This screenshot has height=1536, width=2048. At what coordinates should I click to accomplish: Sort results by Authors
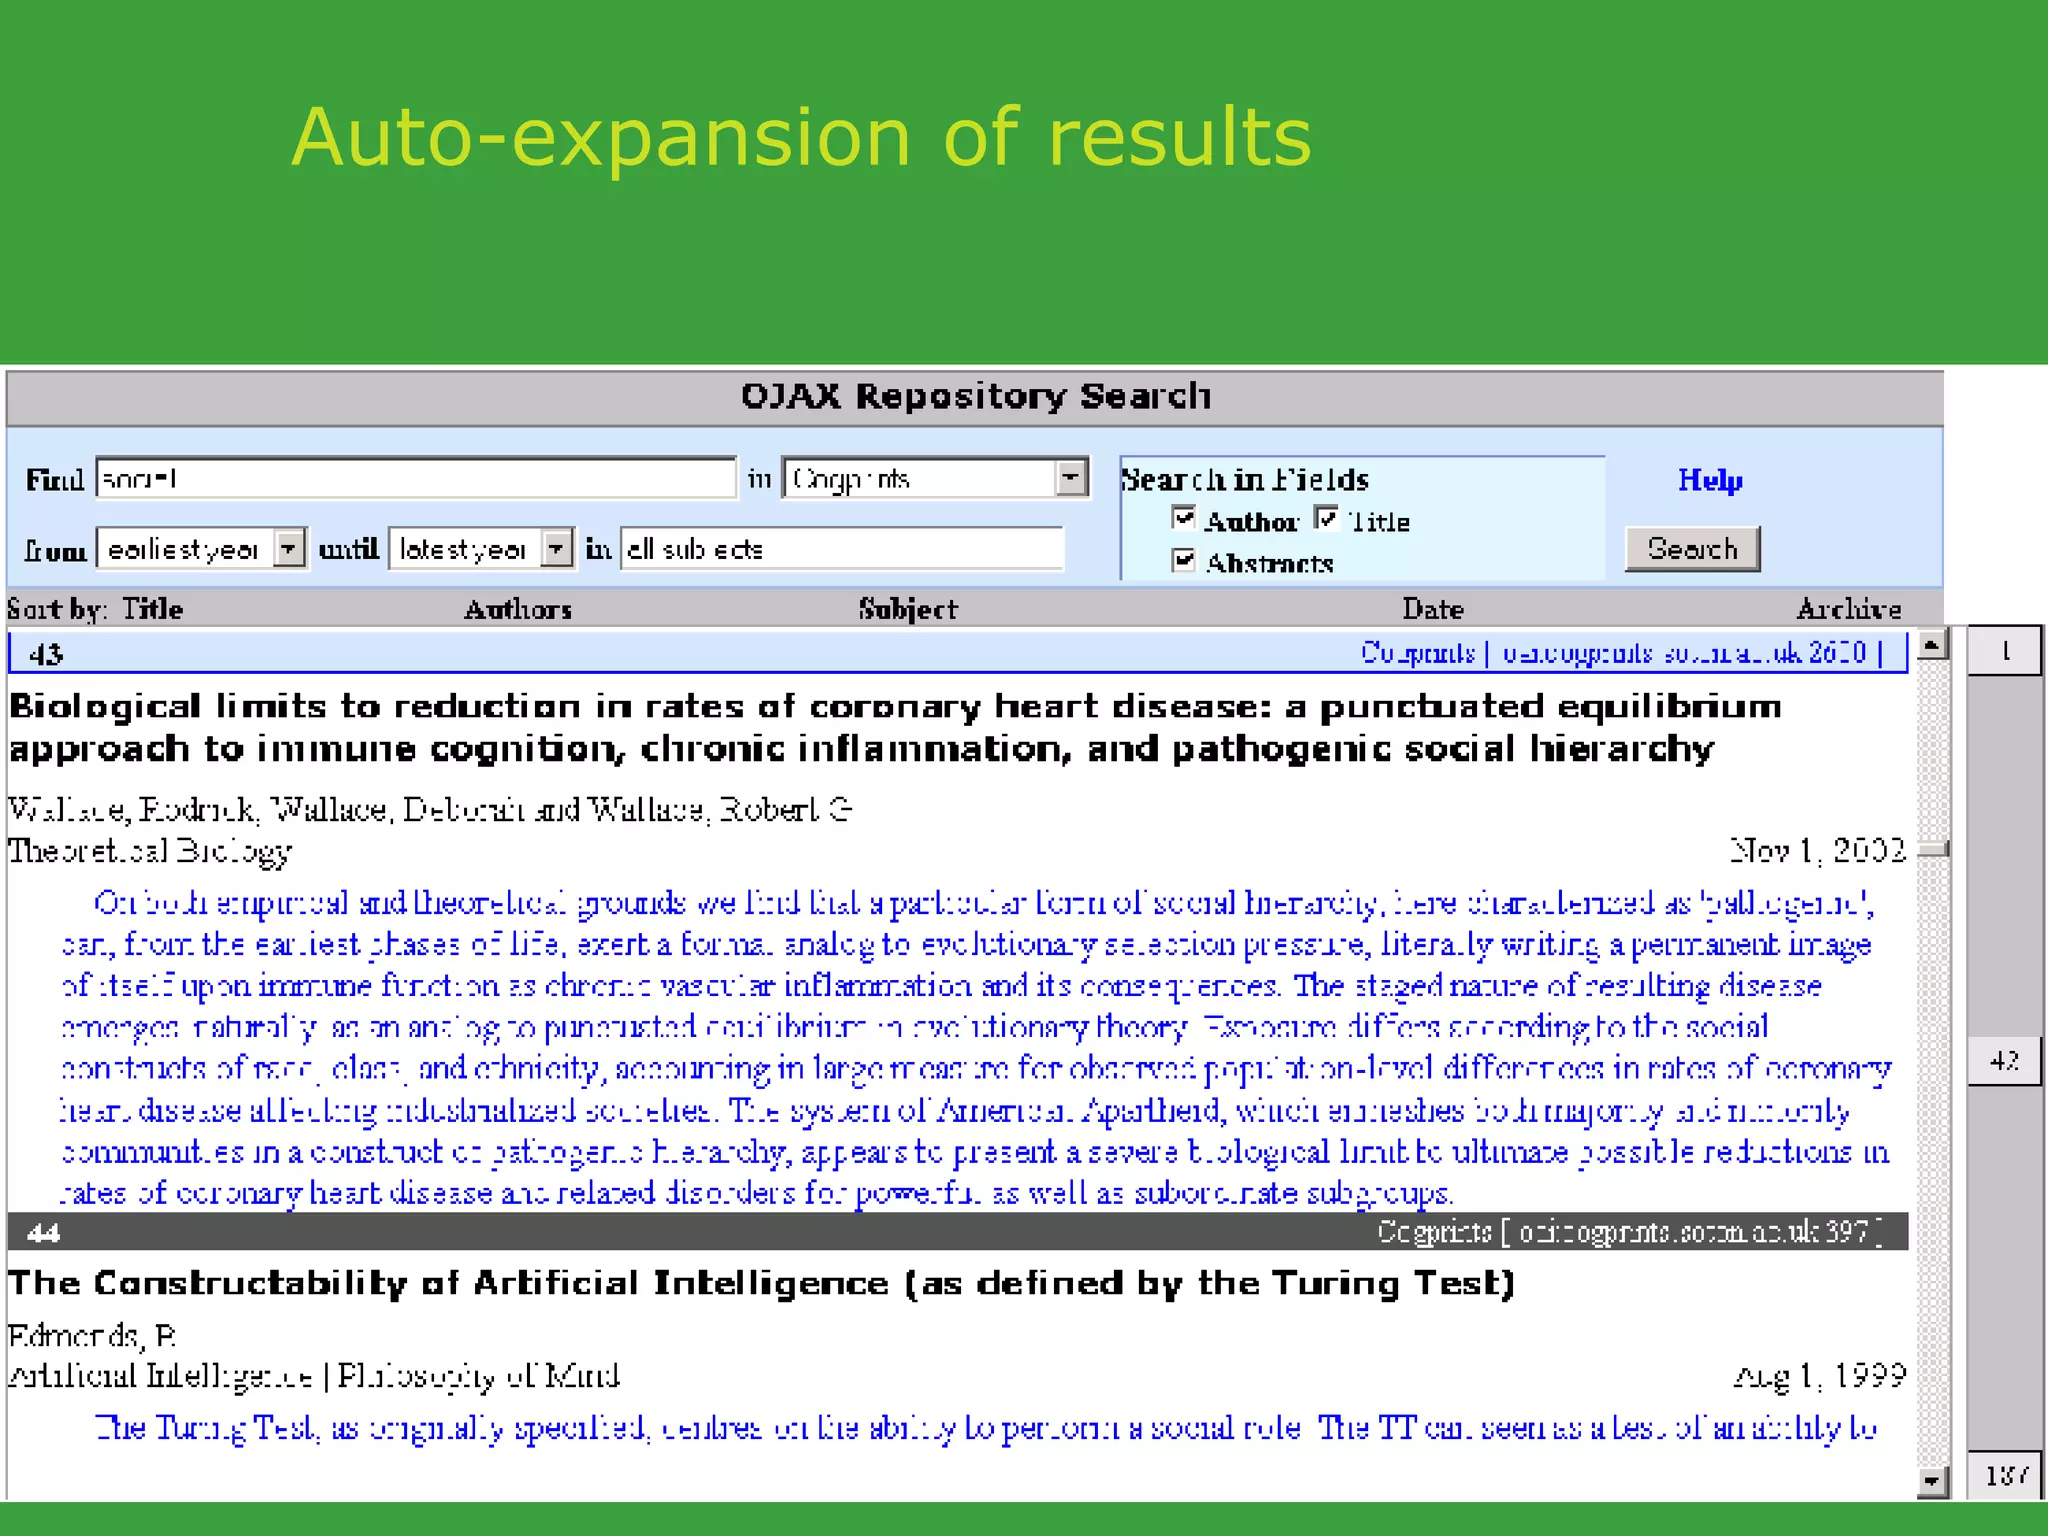[x=518, y=609]
